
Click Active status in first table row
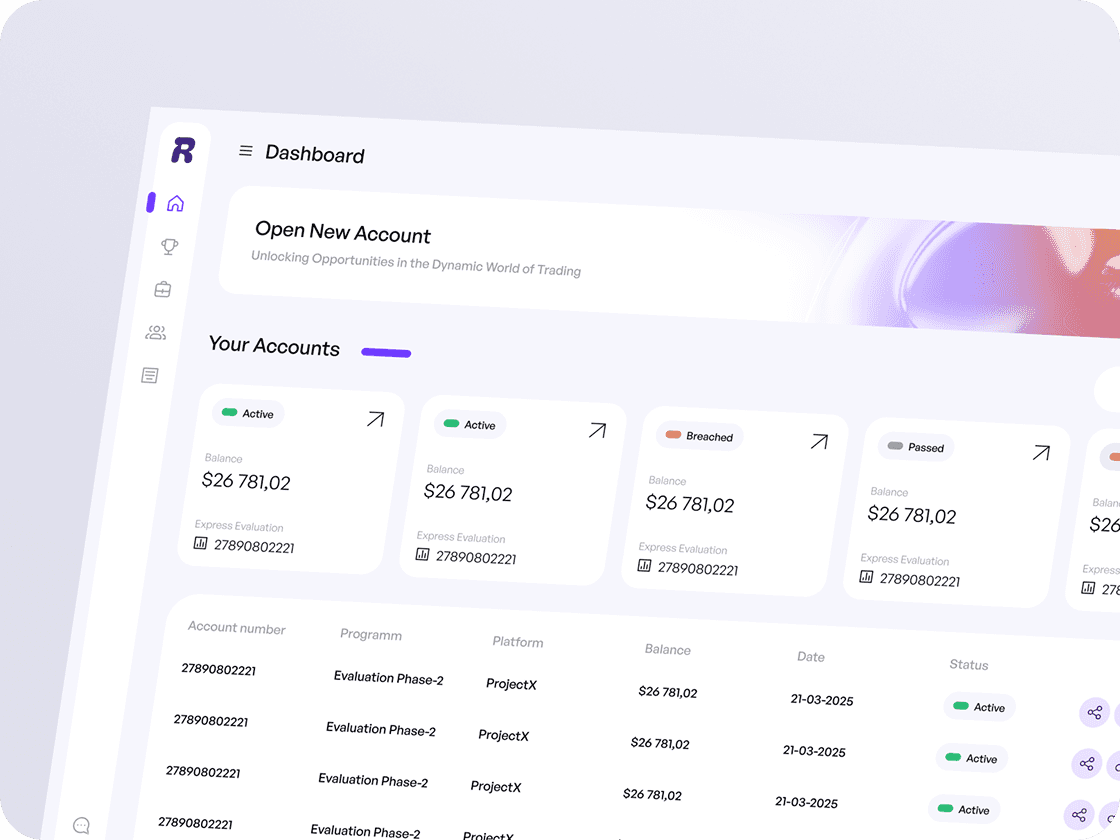coord(979,706)
